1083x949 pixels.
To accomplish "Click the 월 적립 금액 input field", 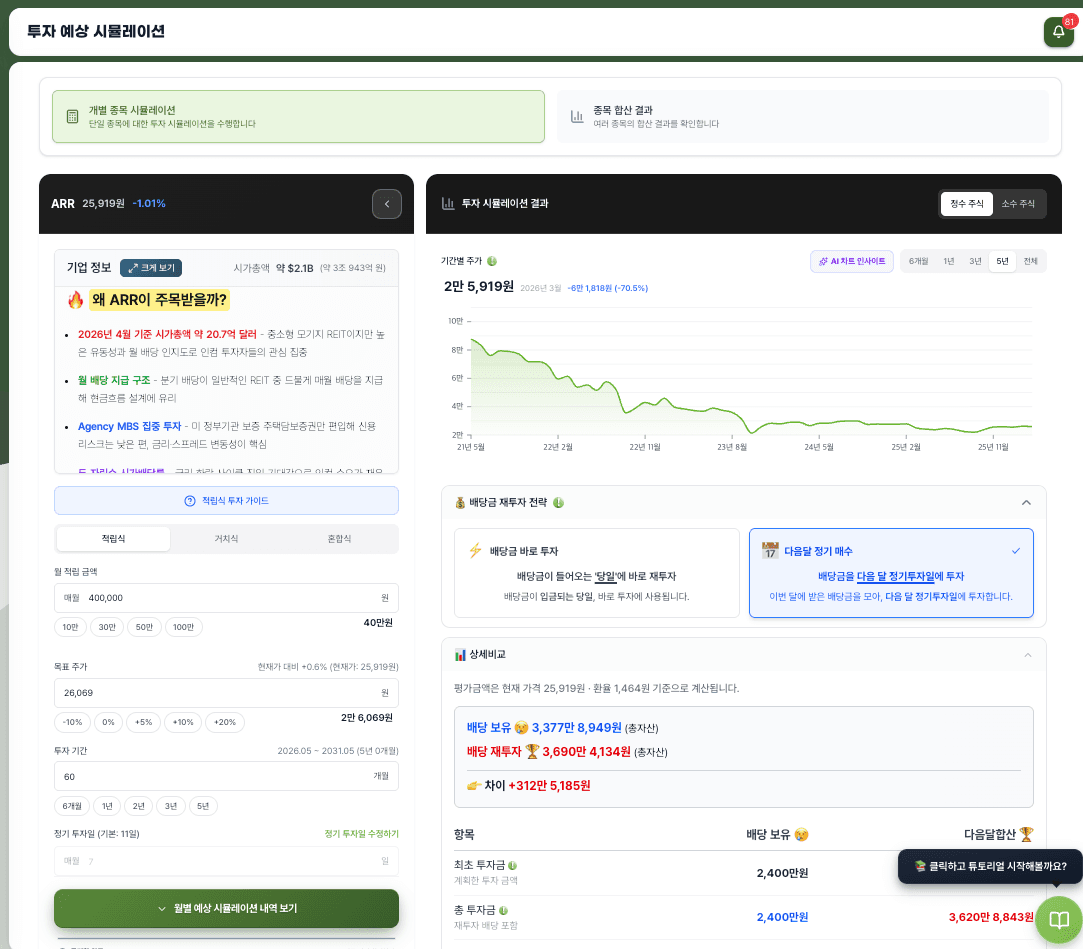I will [x=227, y=598].
